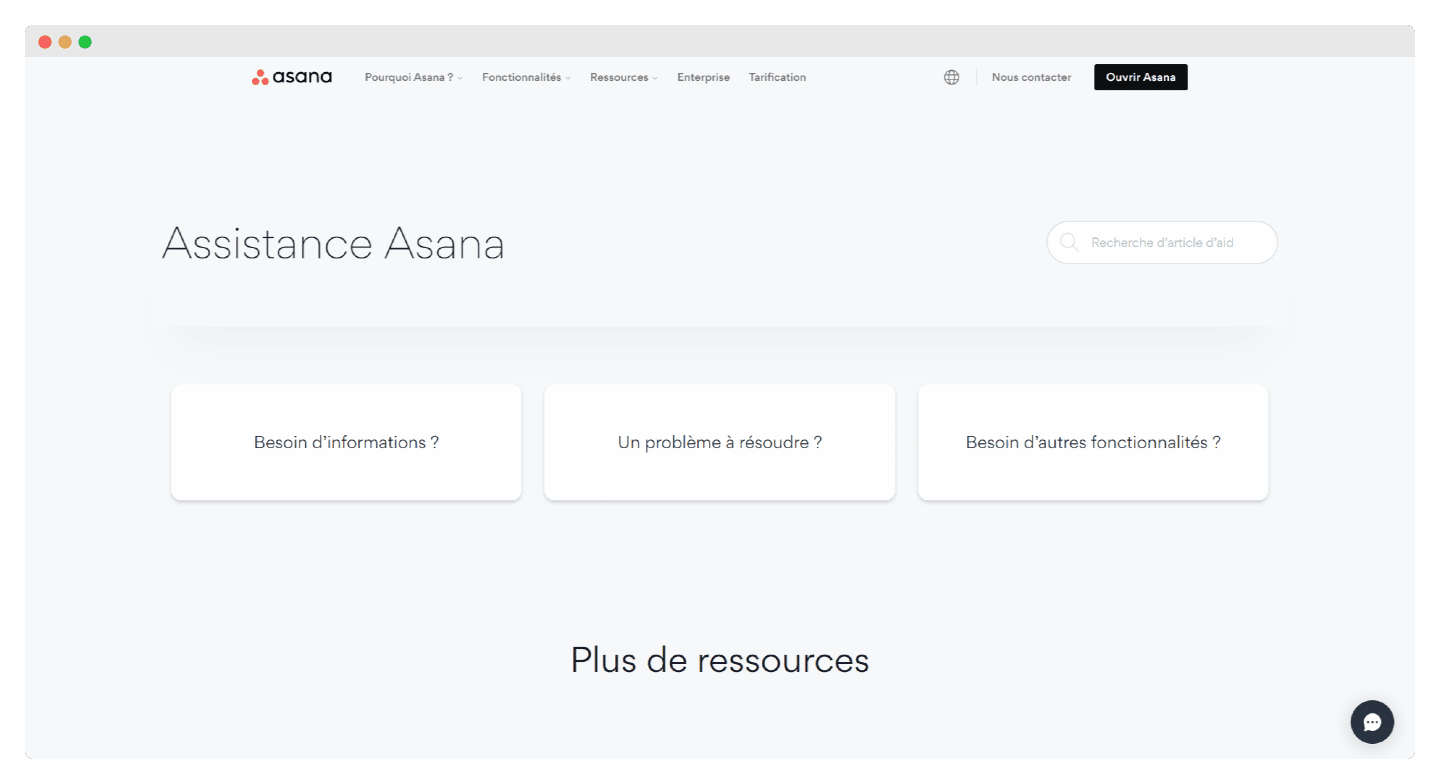Click the green maximize window dot
Screen dimensions: 1440x784
pyautogui.click(x=85, y=42)
